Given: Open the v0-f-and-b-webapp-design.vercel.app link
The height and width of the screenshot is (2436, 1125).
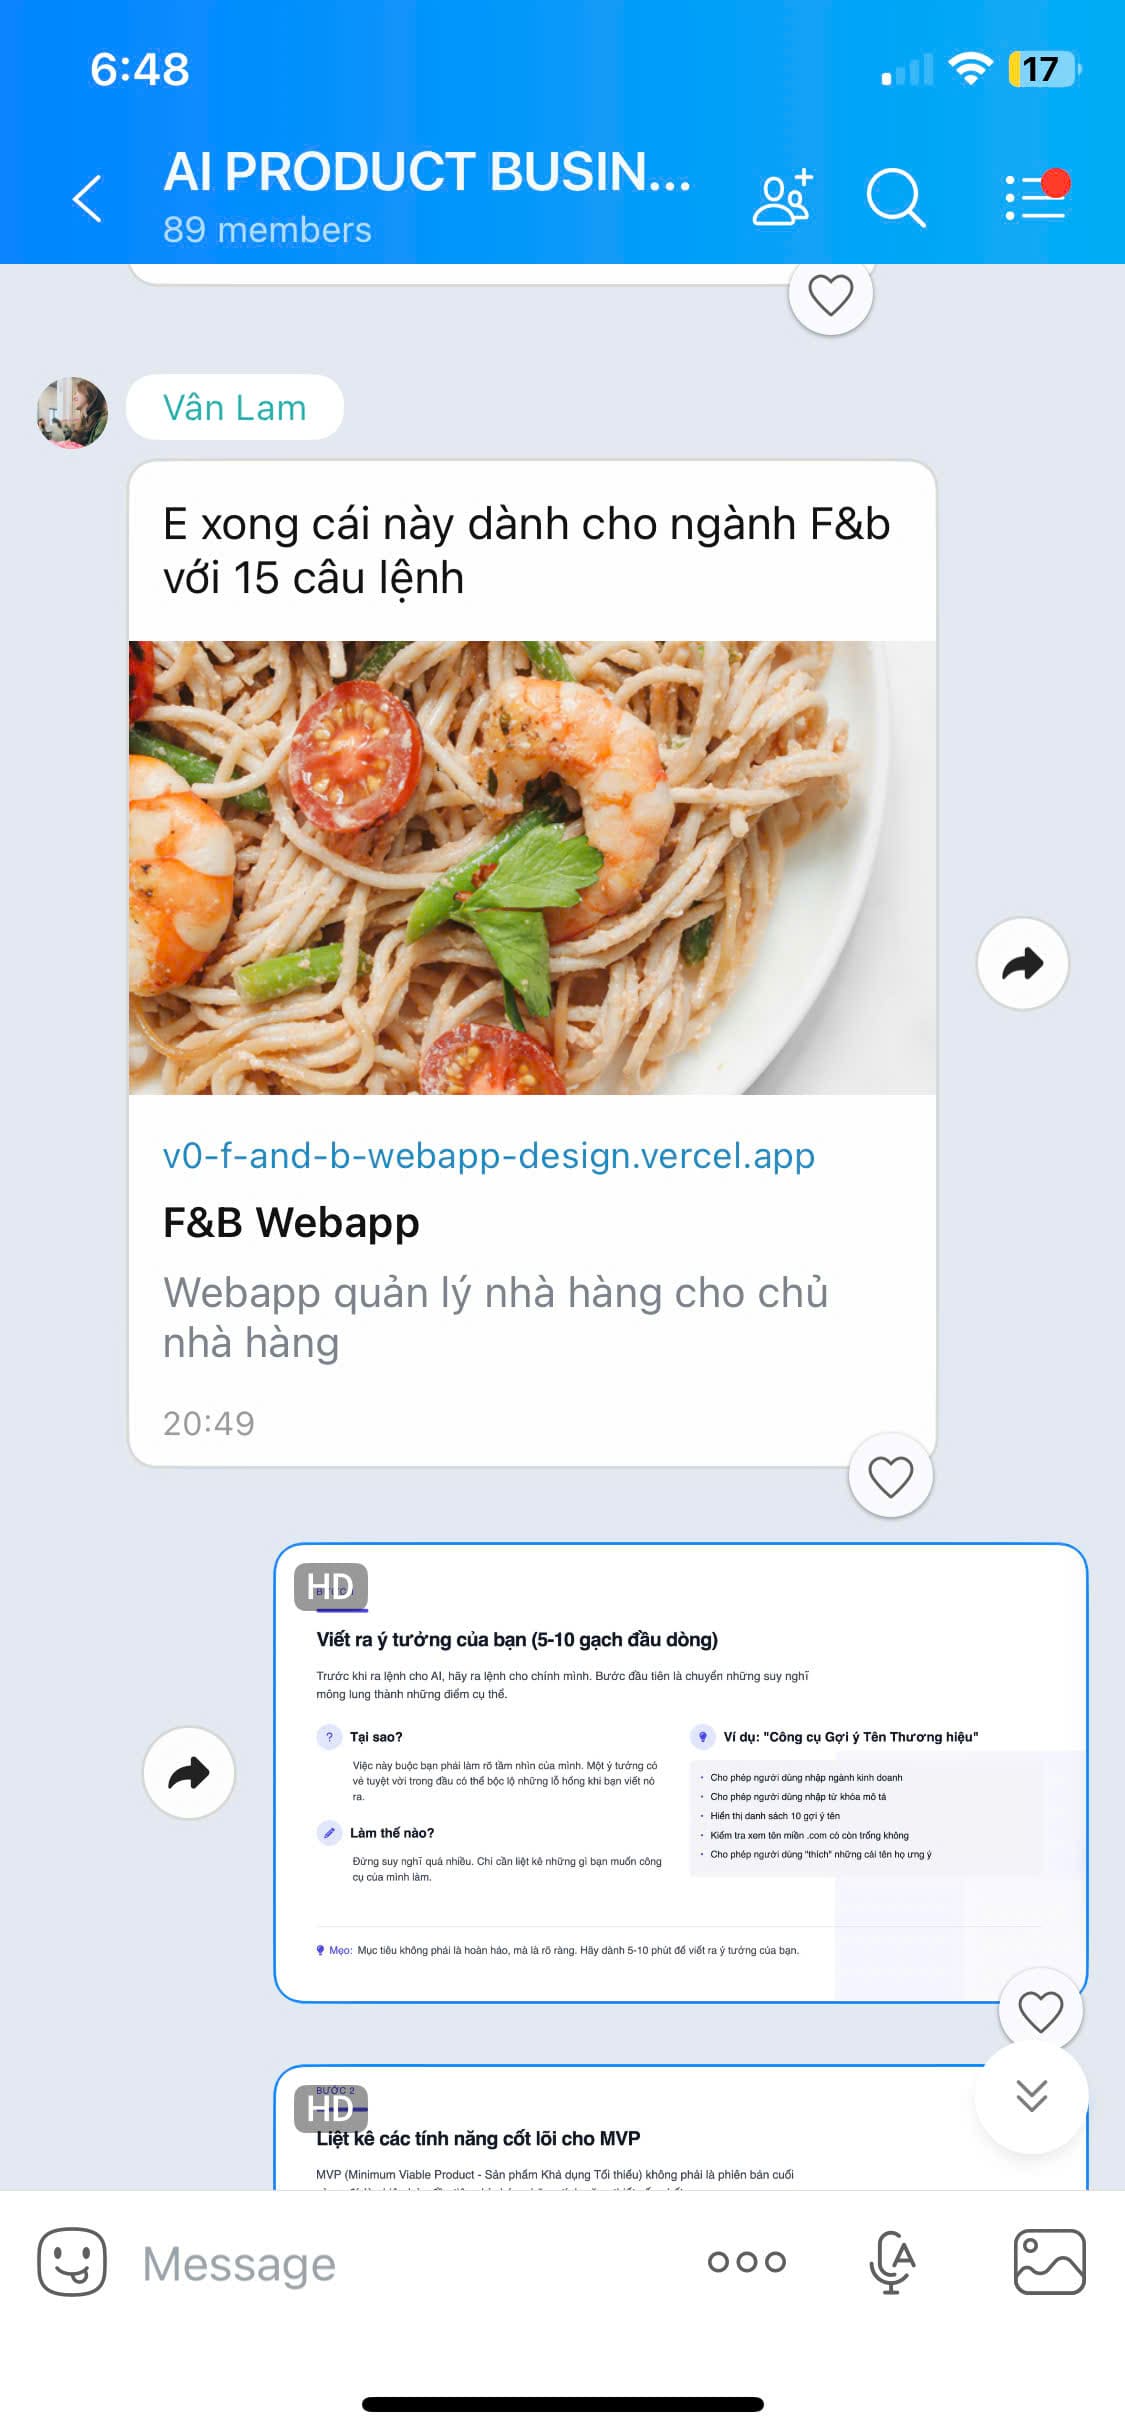Looking at the screenshot, I should pos(489,1155).
